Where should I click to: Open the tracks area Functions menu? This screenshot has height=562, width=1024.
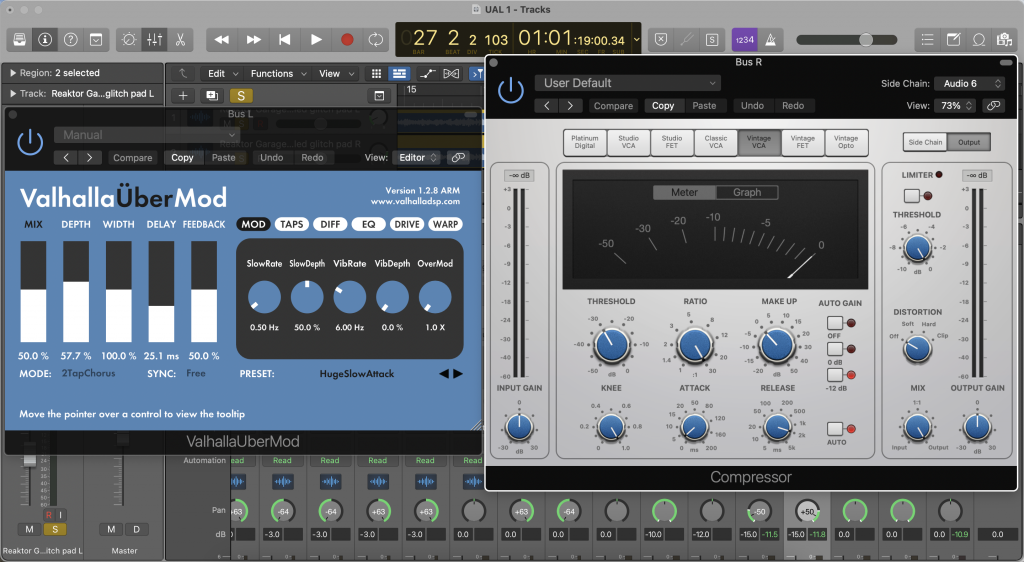click(278, 74)
